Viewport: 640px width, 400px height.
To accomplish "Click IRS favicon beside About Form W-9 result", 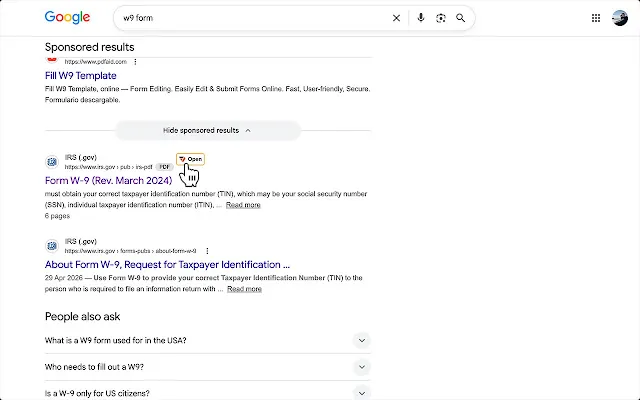I will pos(52,246).
